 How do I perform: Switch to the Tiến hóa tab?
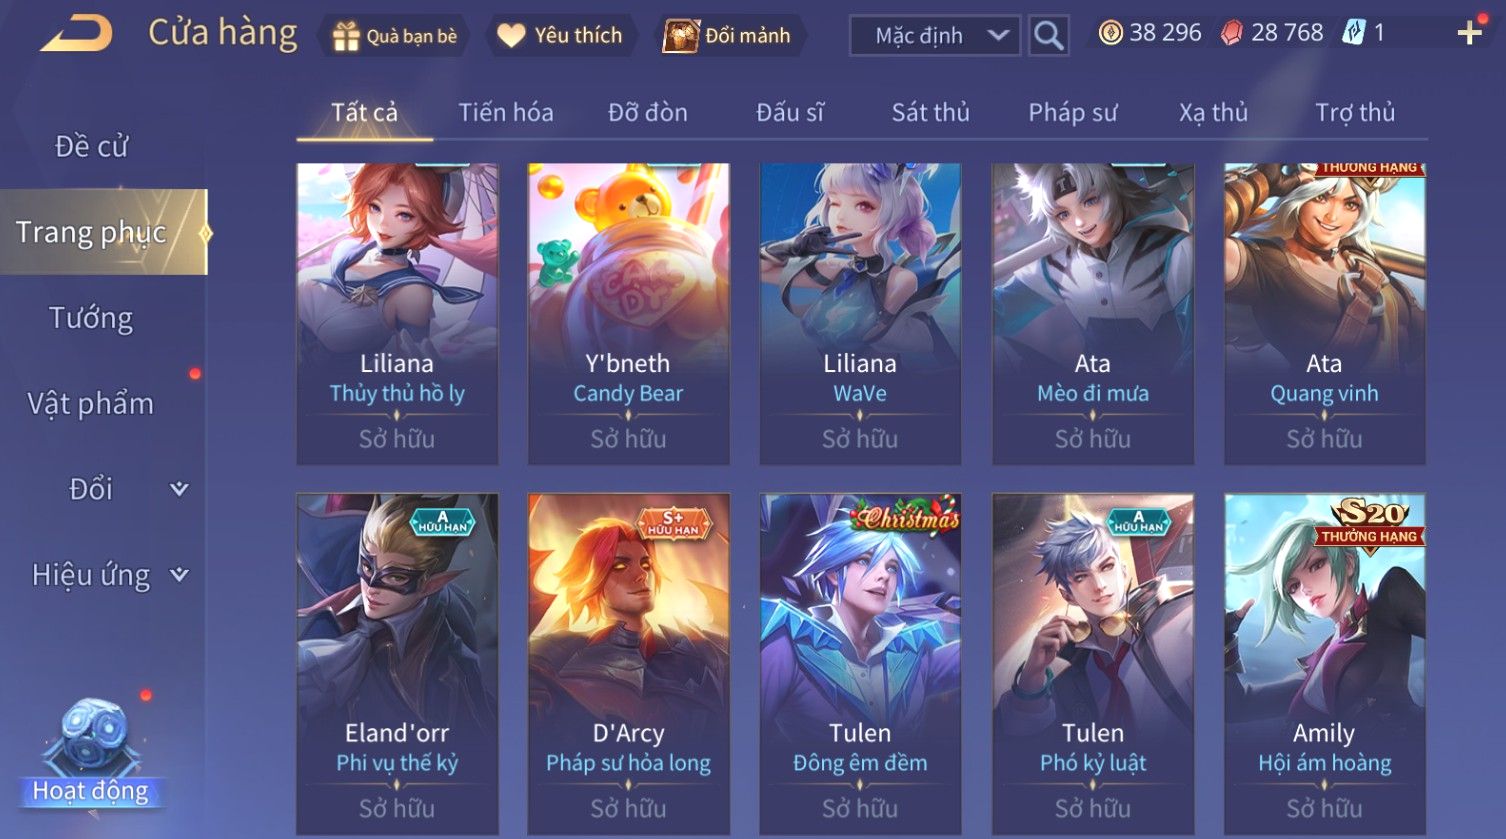pos(506,112)
